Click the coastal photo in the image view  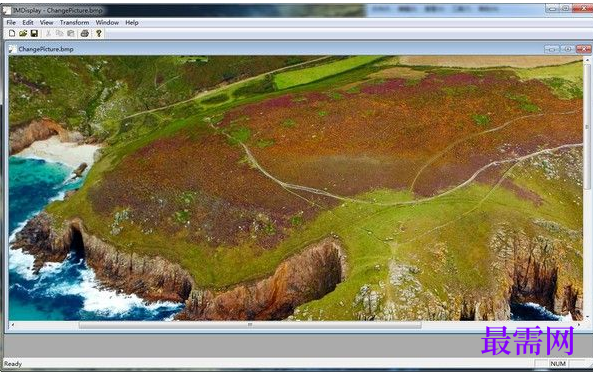(296, 188)
